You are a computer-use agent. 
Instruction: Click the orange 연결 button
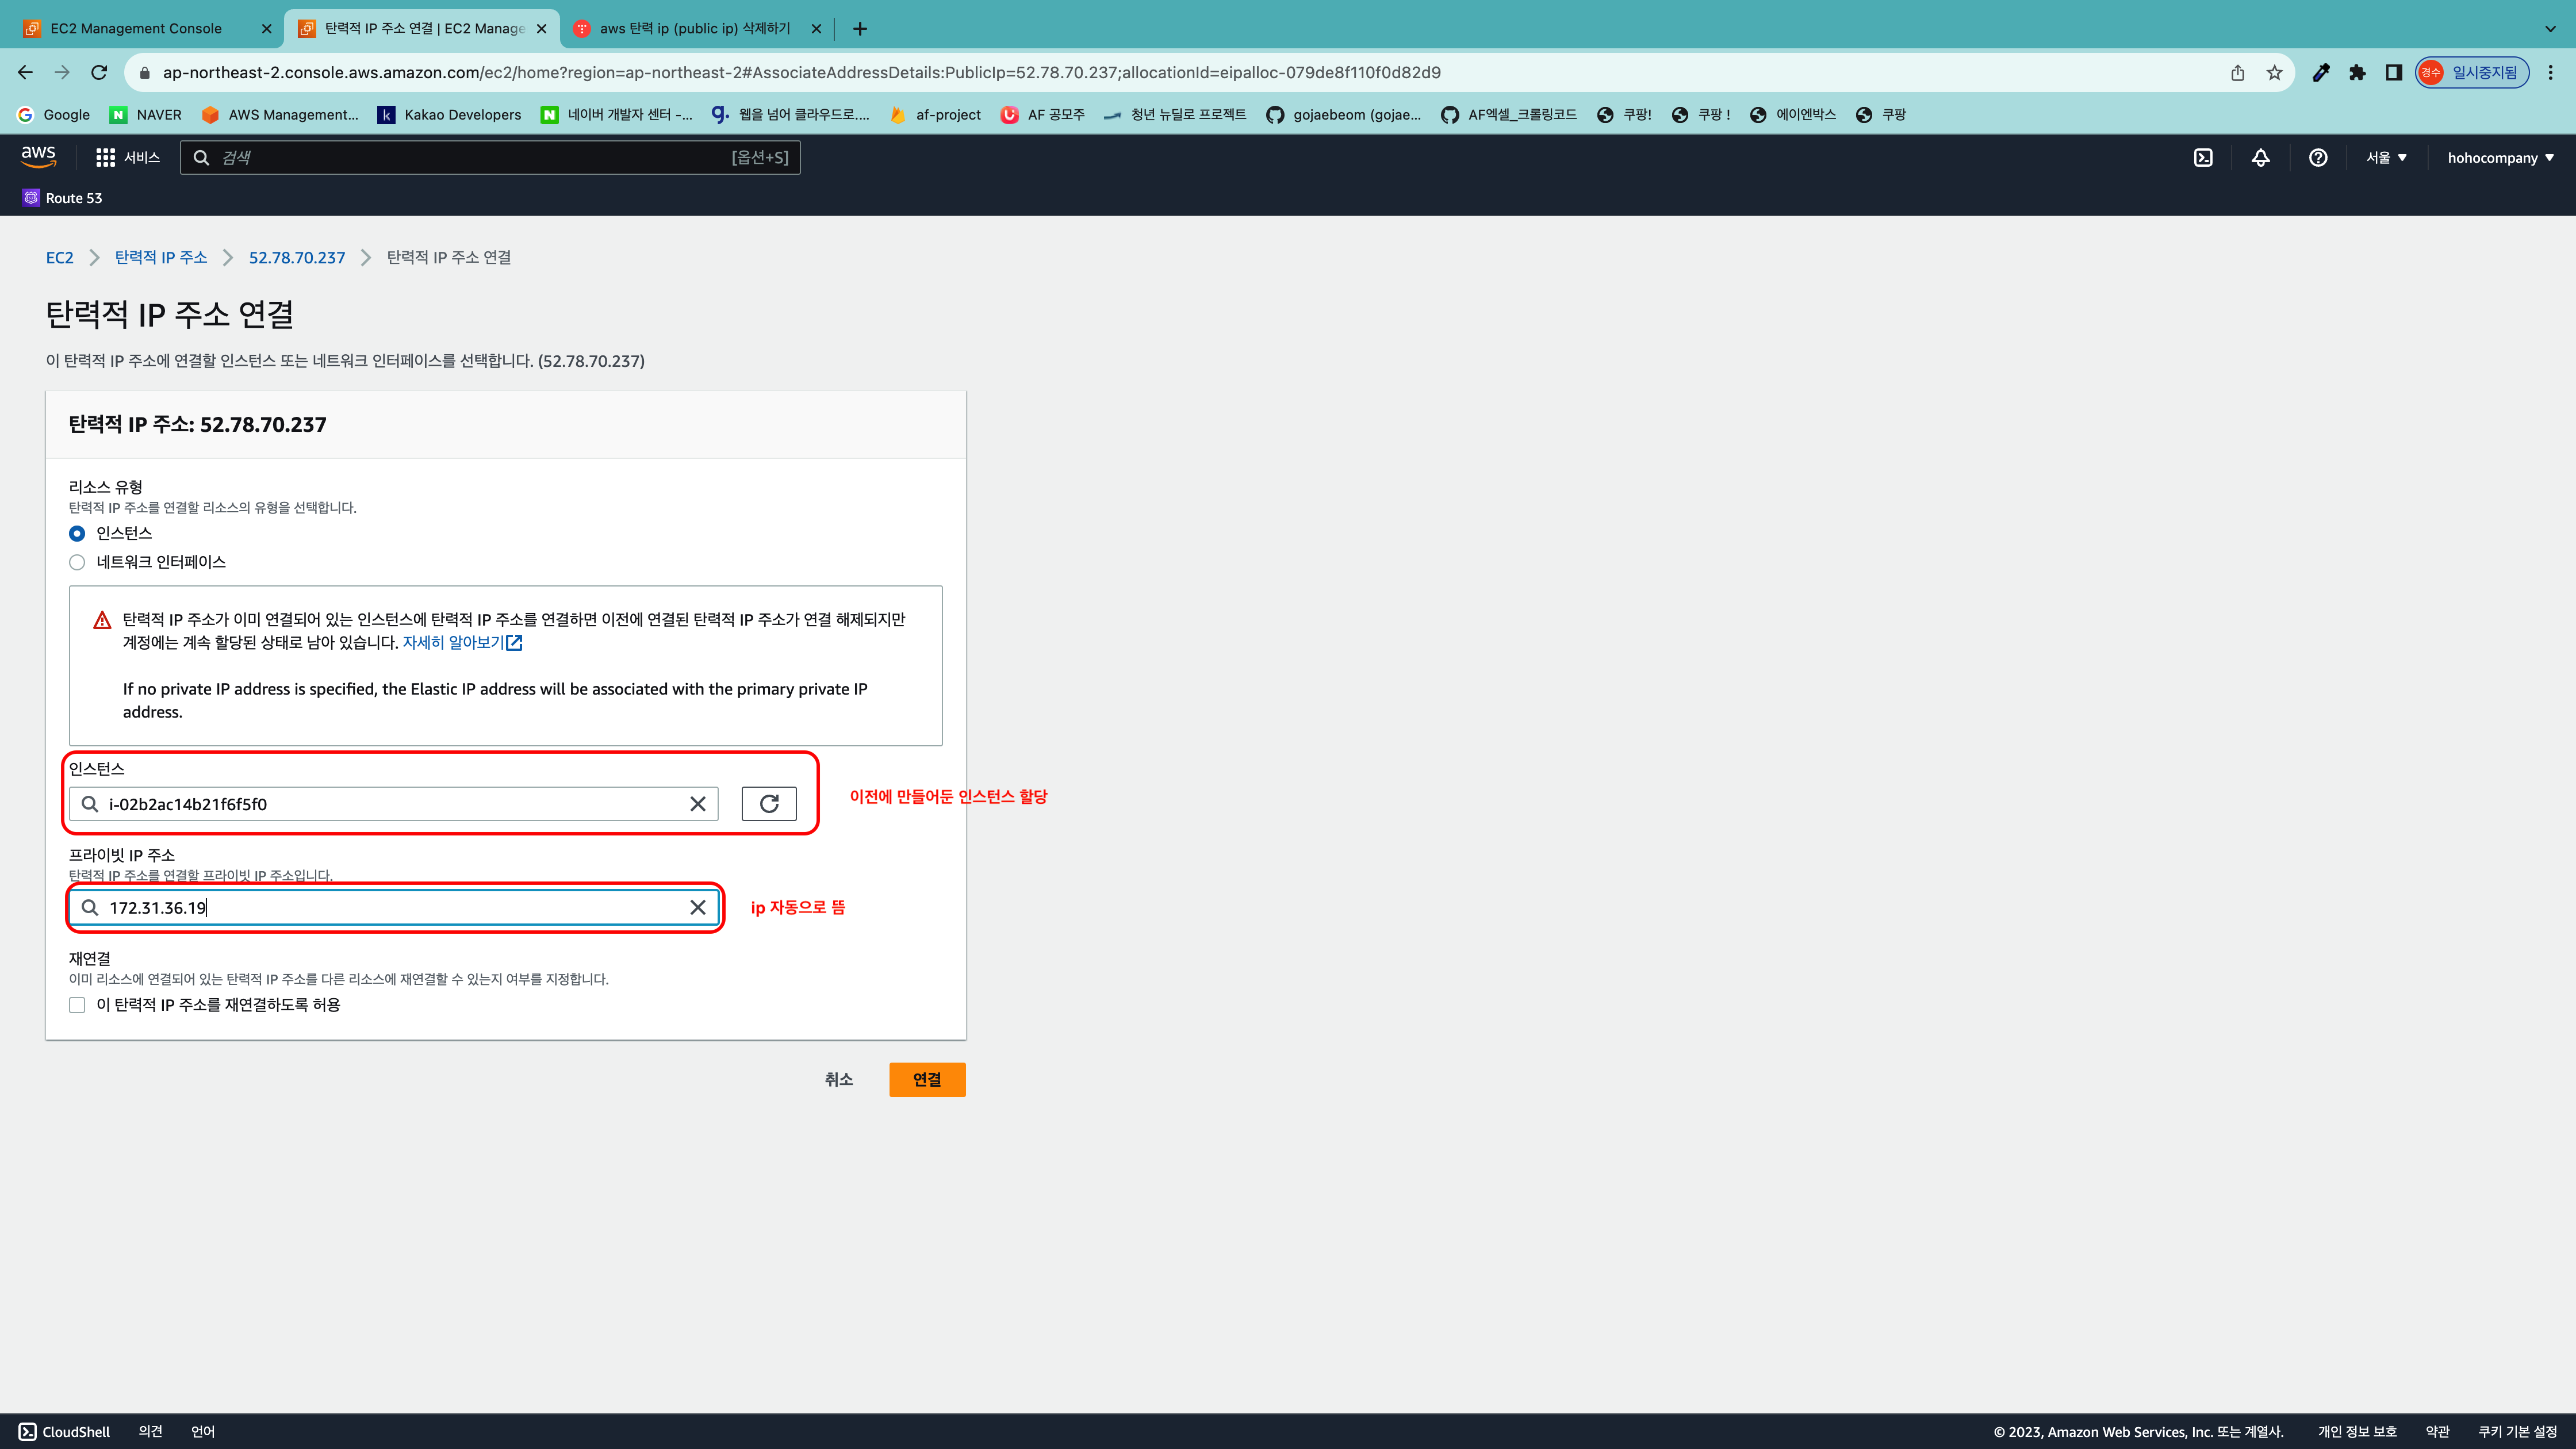coord(927,1079)
